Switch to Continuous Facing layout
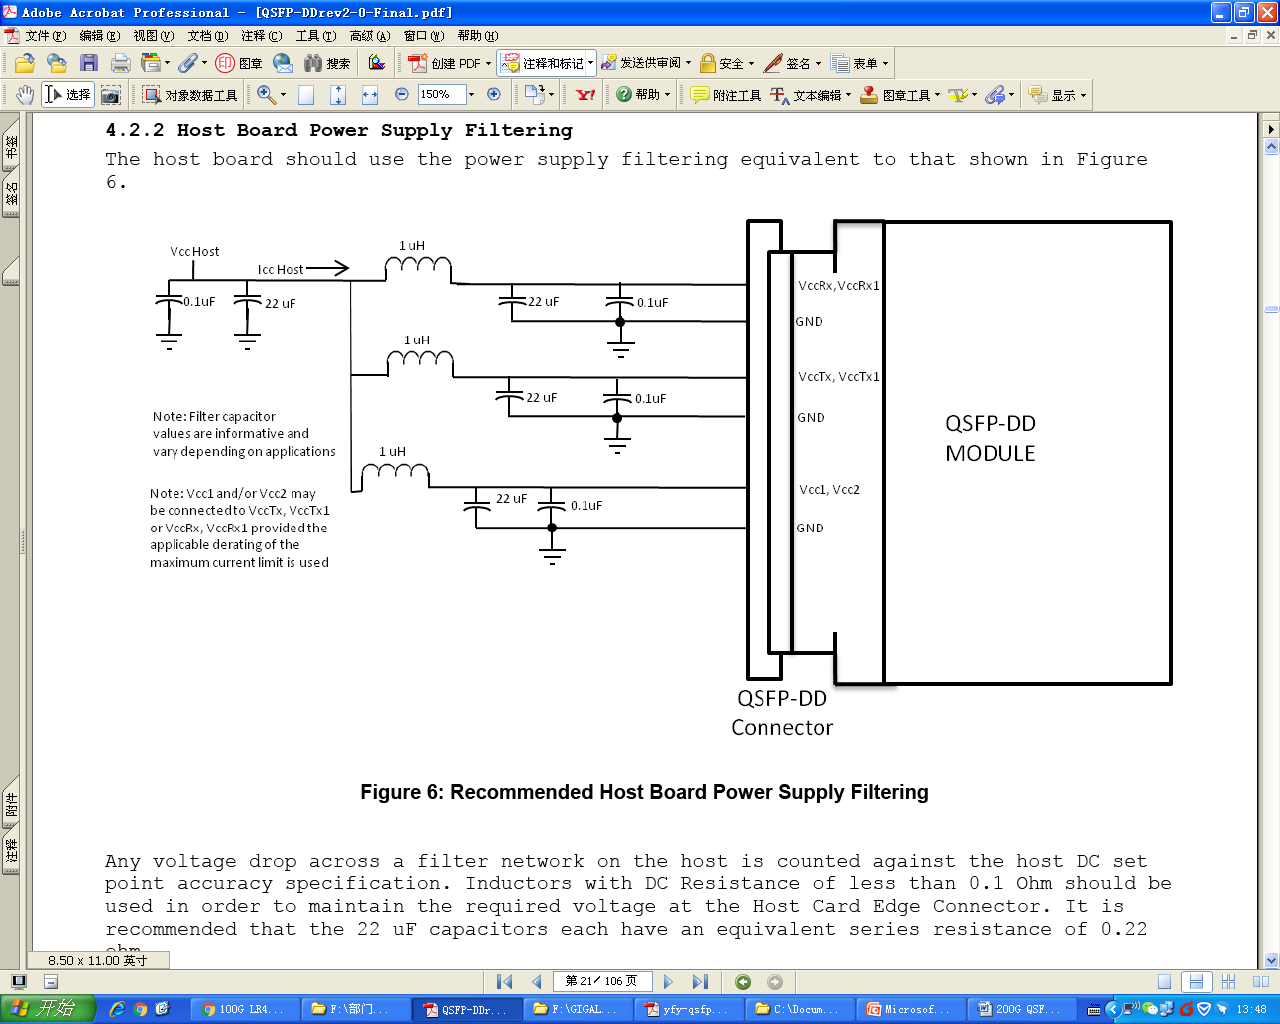 tap(1229, 982)
